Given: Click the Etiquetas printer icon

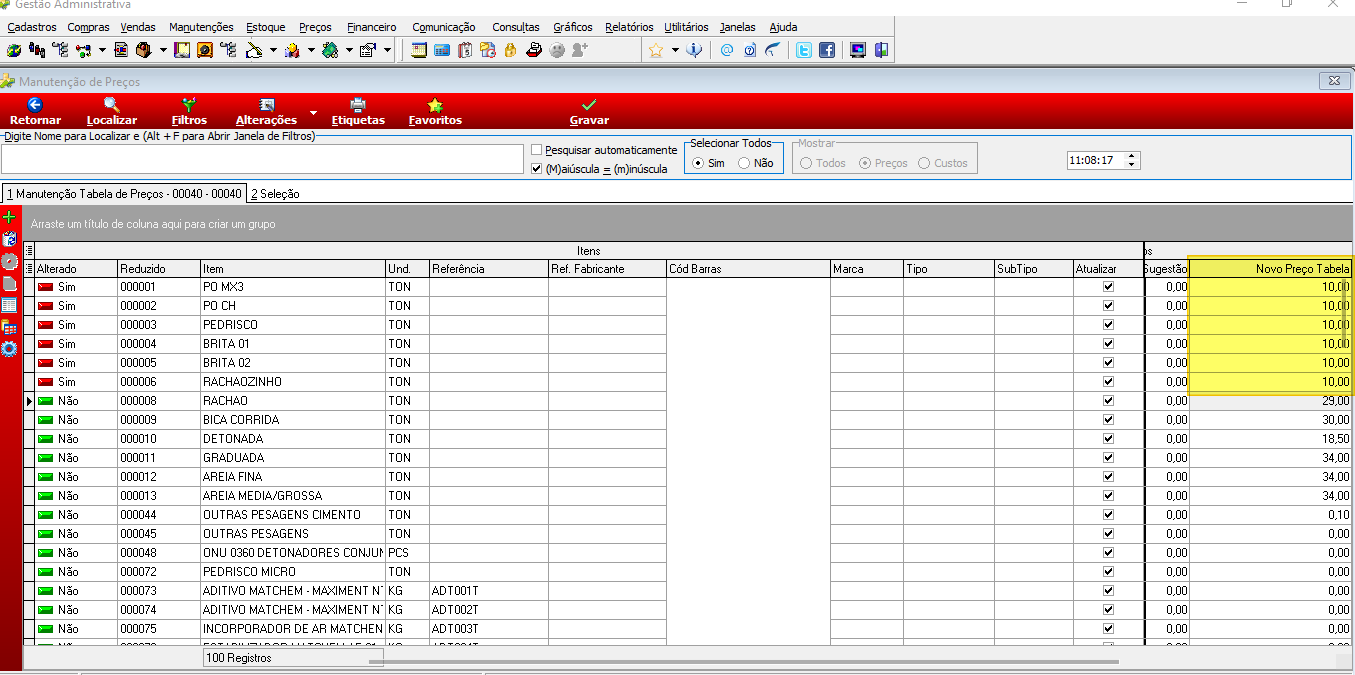Looking at the screenshot, I should (357, 104).
